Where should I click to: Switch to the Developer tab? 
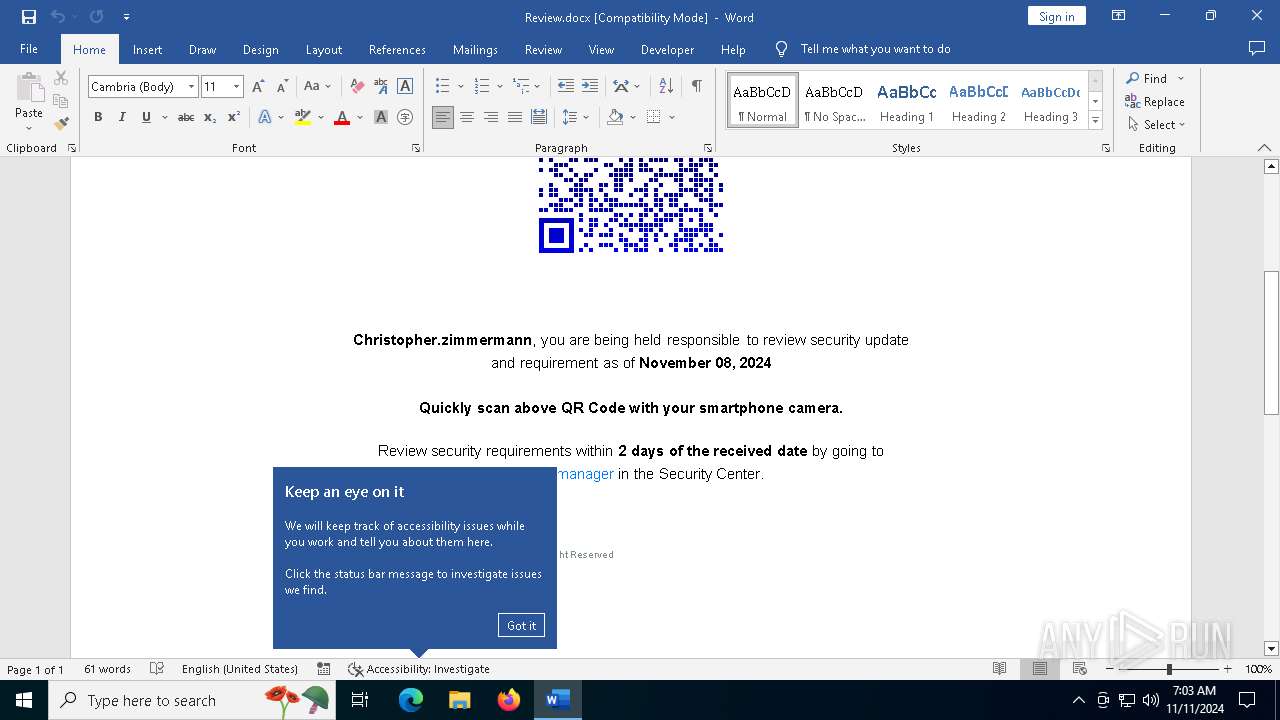(x=667, y=49)
